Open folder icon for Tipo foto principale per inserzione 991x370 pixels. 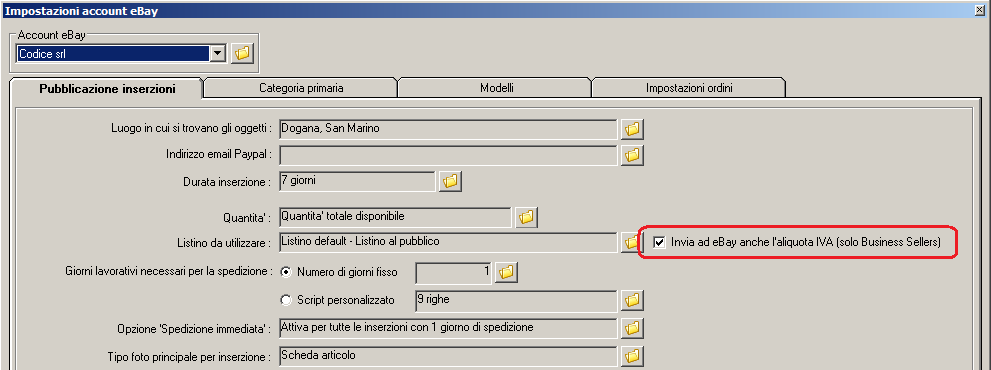tap(632, 355)
